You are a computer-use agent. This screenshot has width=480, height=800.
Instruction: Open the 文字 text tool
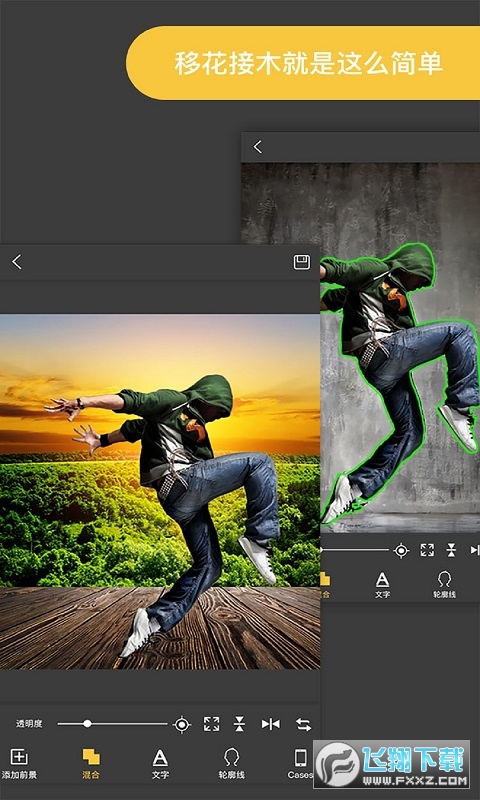[160, 763]
